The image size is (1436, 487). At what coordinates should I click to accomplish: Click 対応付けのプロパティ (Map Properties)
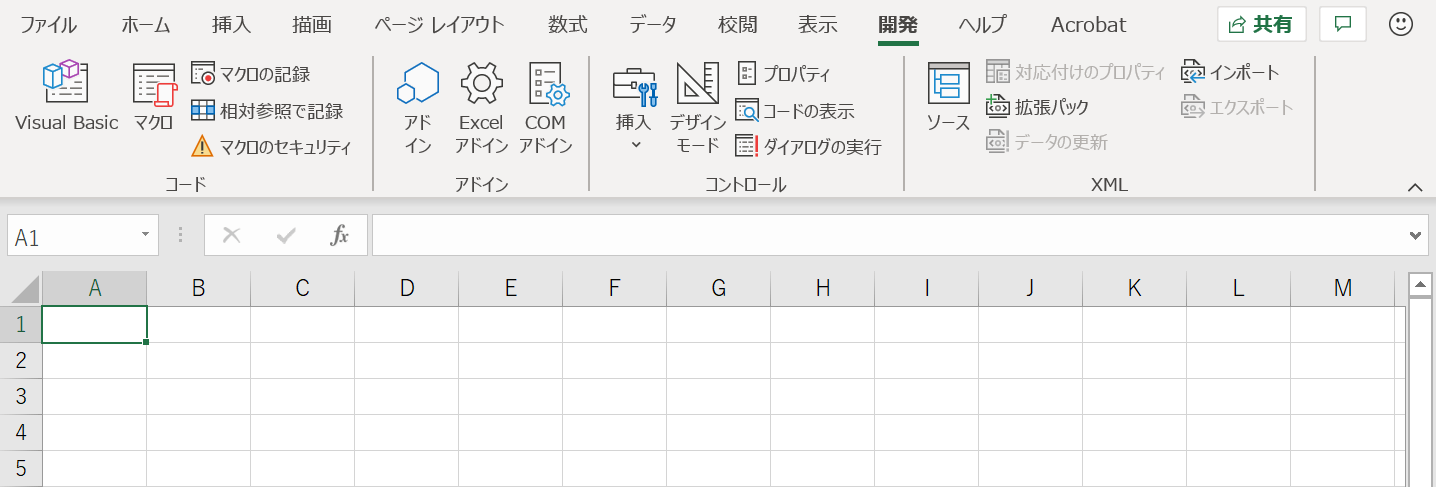[1076, 71]
